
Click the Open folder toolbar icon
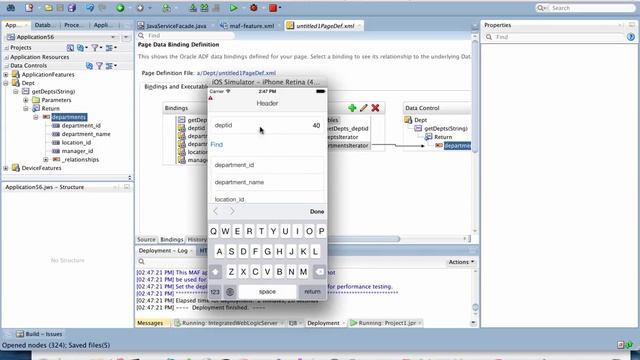[x=48, y=8]
